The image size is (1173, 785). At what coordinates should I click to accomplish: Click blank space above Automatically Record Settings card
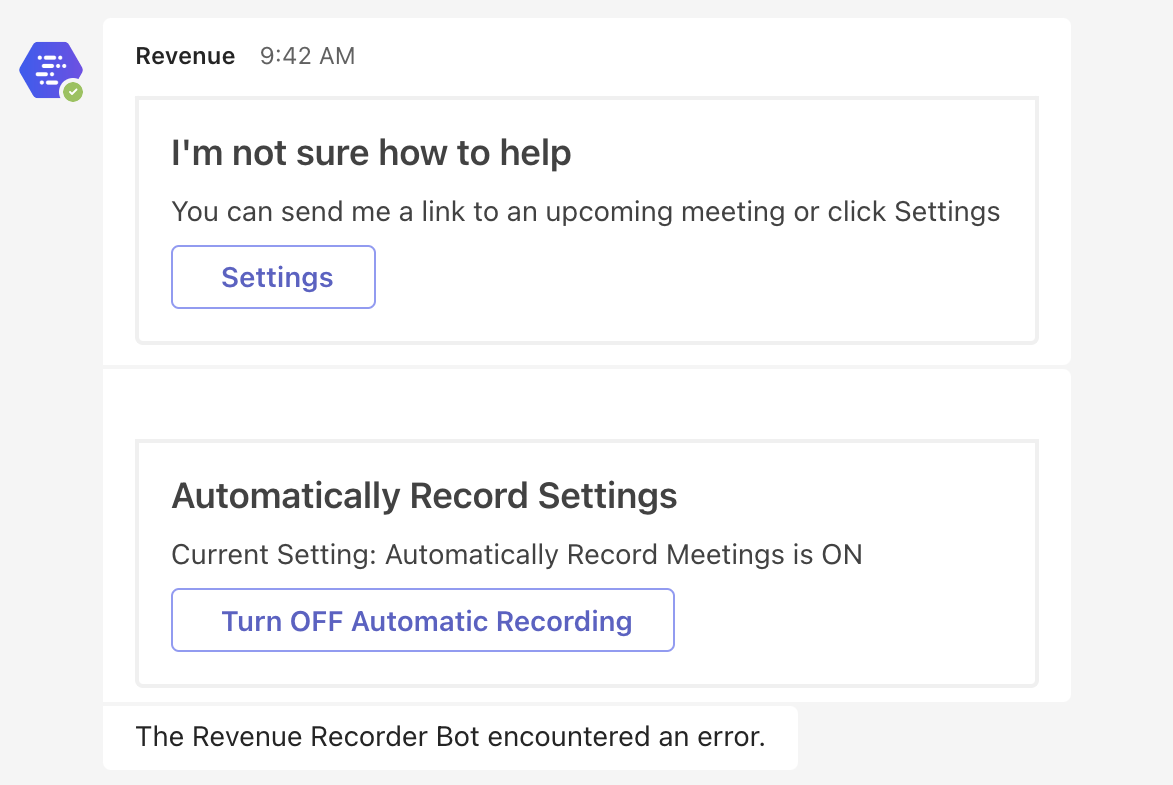click(x=586, y=405)
